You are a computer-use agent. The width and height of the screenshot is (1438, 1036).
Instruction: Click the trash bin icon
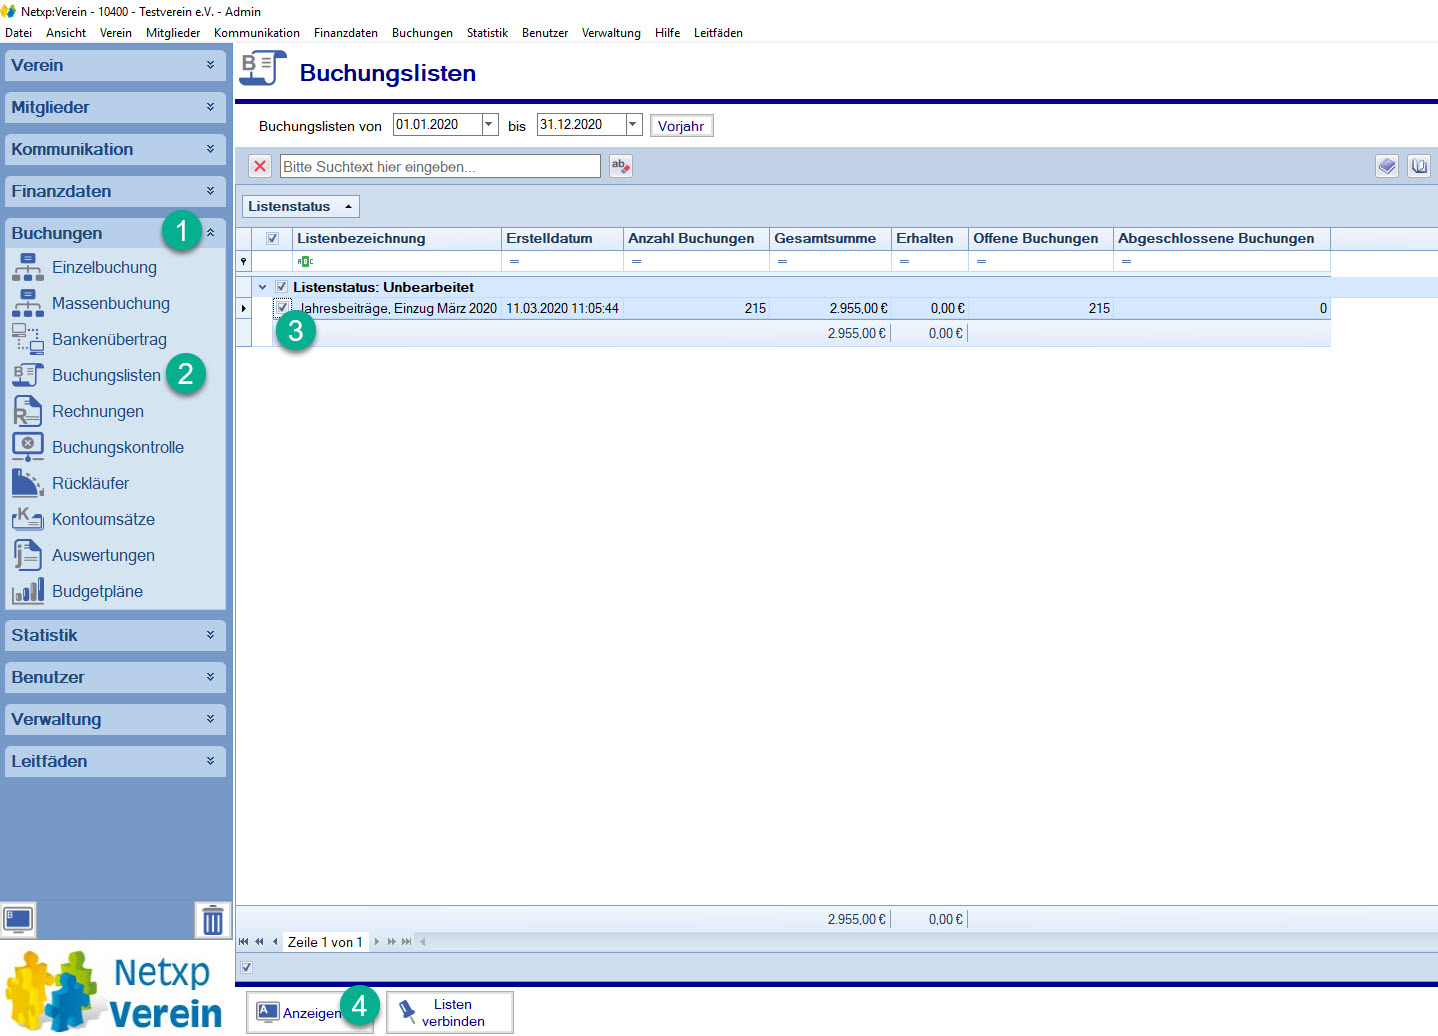click(212, 920)
